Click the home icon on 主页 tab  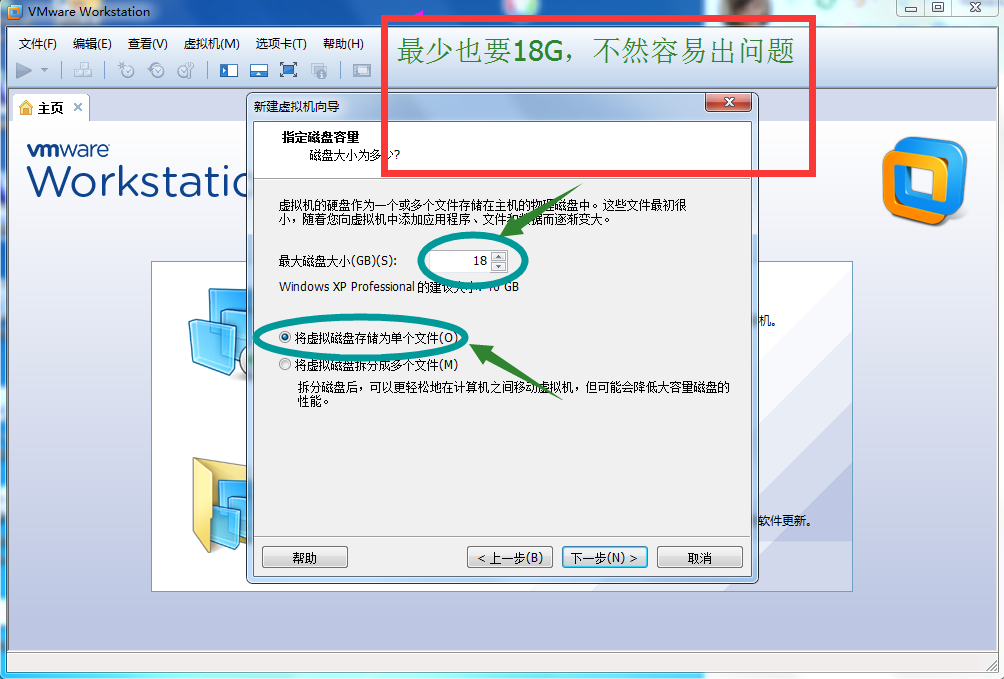[26, 108]
